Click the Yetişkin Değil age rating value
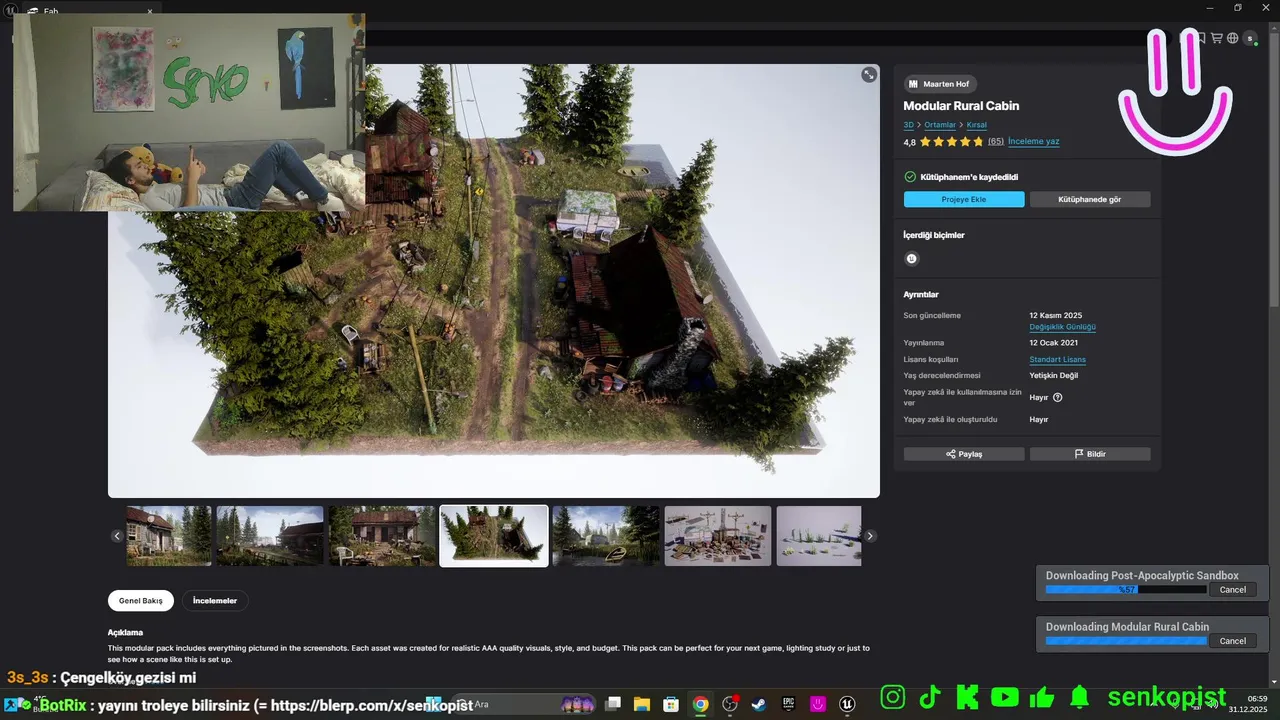This screenshot has width=1280, height=720. coord(1054,375)
